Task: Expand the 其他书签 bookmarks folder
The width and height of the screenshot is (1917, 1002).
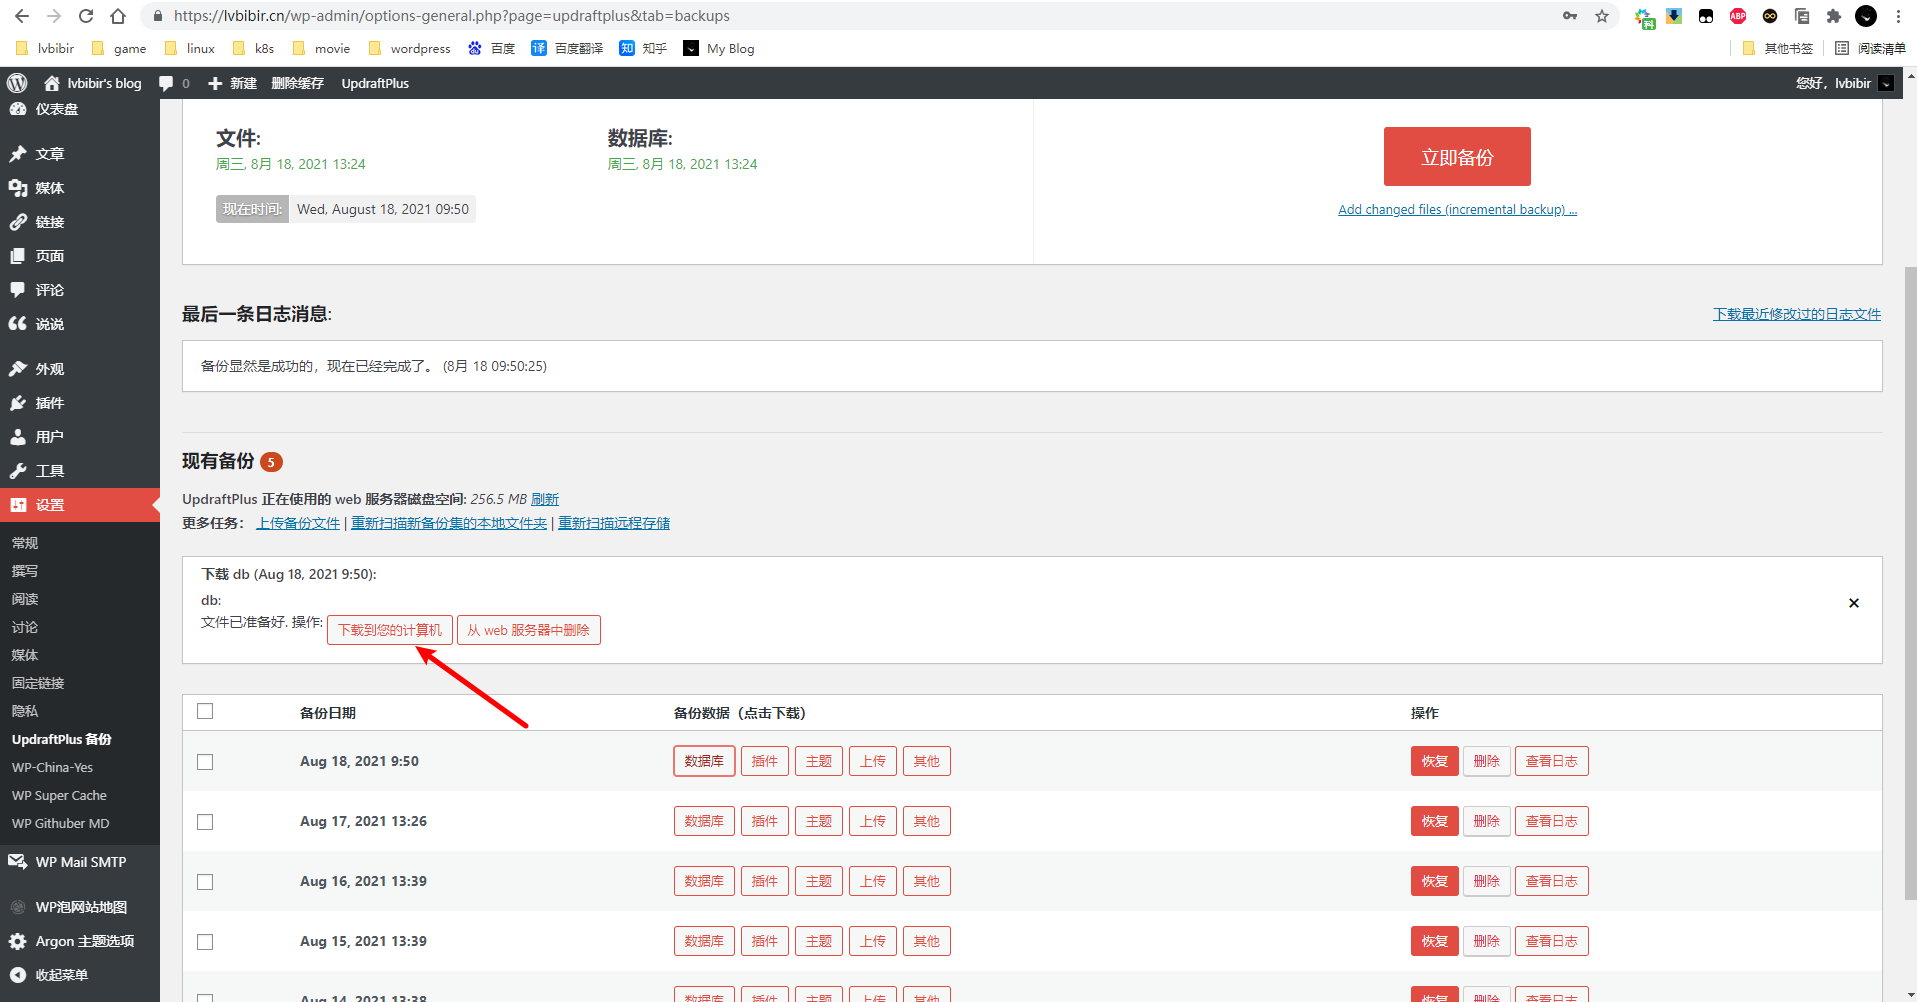Action: pyautogui.click(x=1777, y=48)
